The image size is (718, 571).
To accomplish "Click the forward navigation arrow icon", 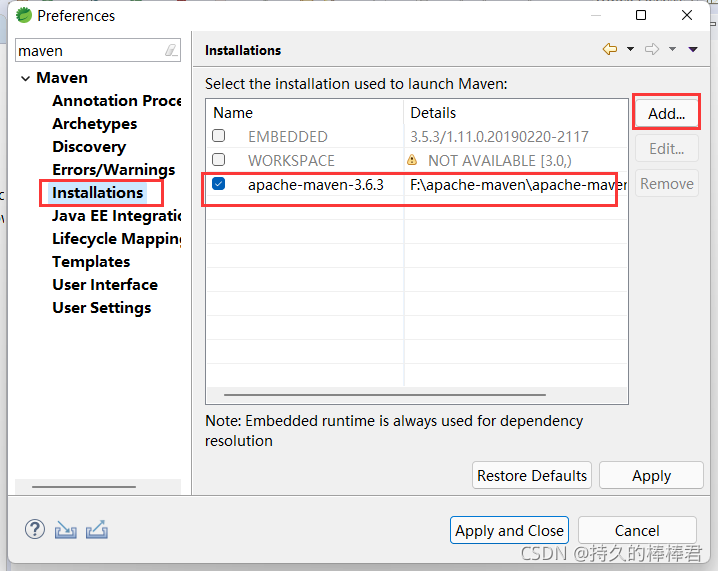I will click(x=652, y=49).
